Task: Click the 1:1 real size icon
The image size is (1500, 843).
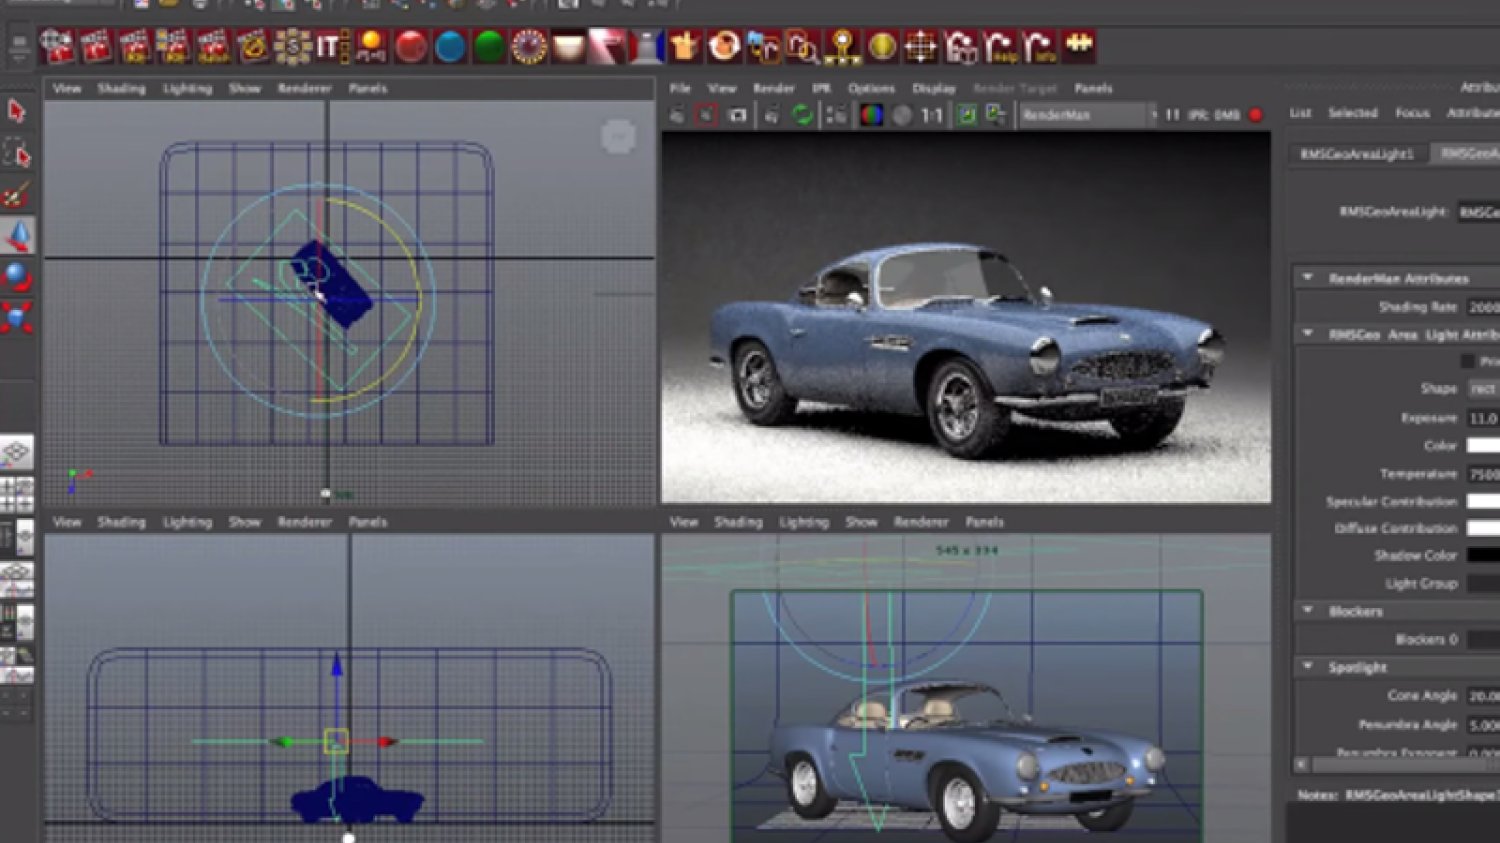Action: (932, 116)
